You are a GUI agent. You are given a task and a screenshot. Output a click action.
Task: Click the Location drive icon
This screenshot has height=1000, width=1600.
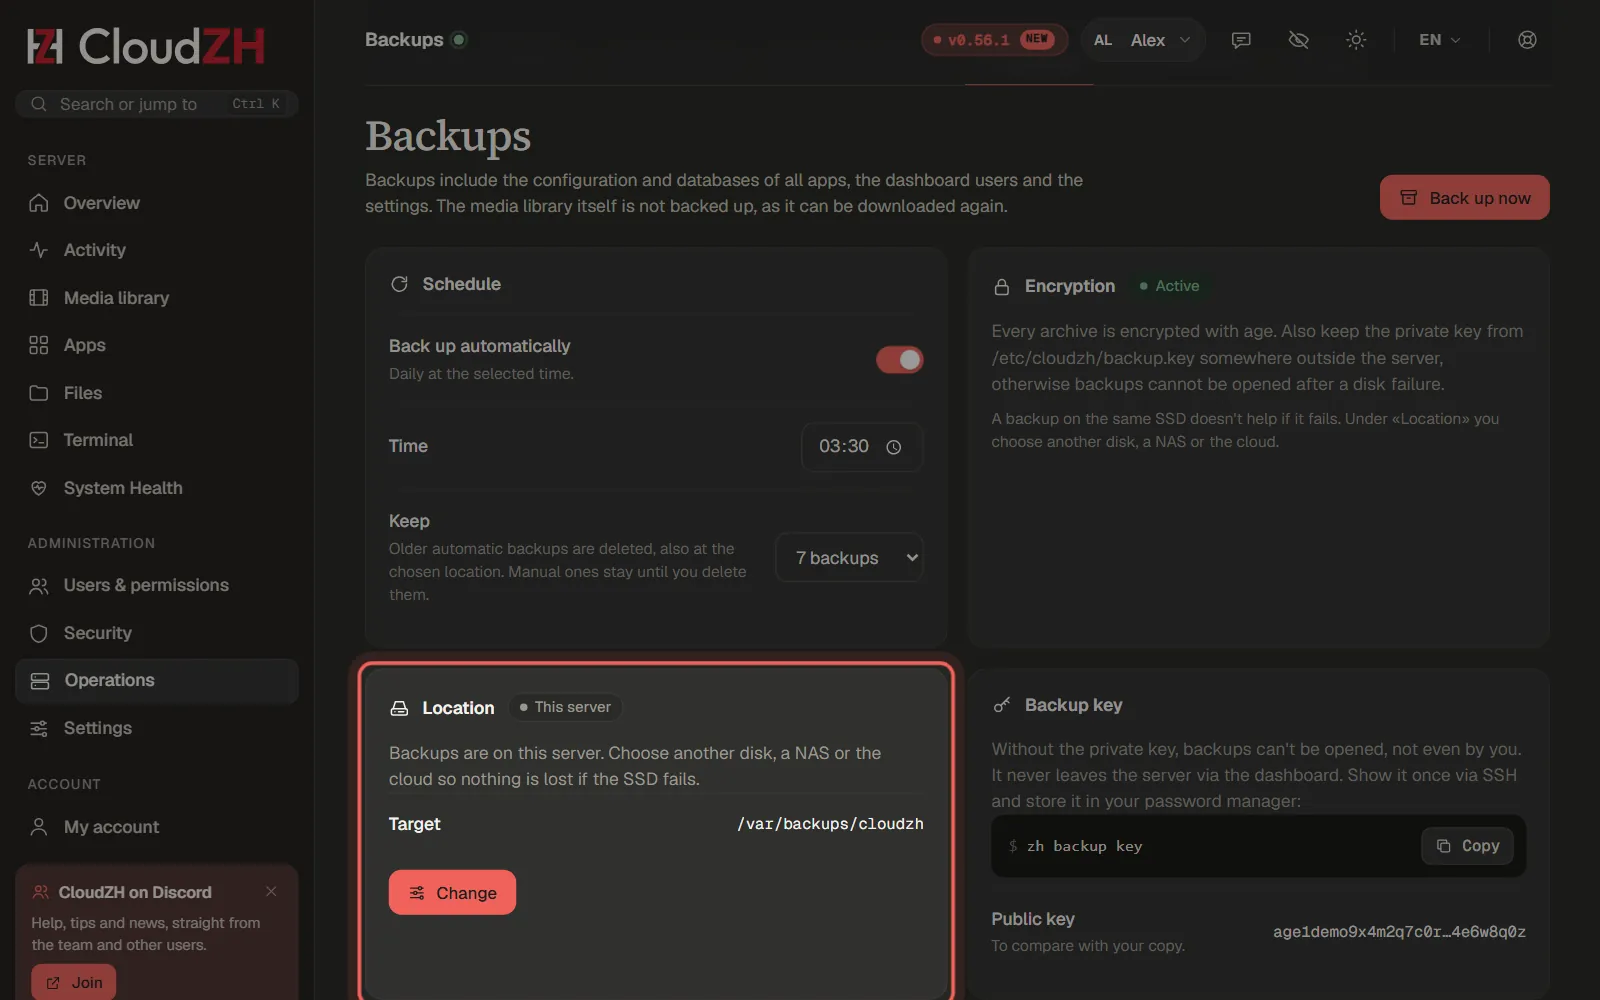point(399,708)
